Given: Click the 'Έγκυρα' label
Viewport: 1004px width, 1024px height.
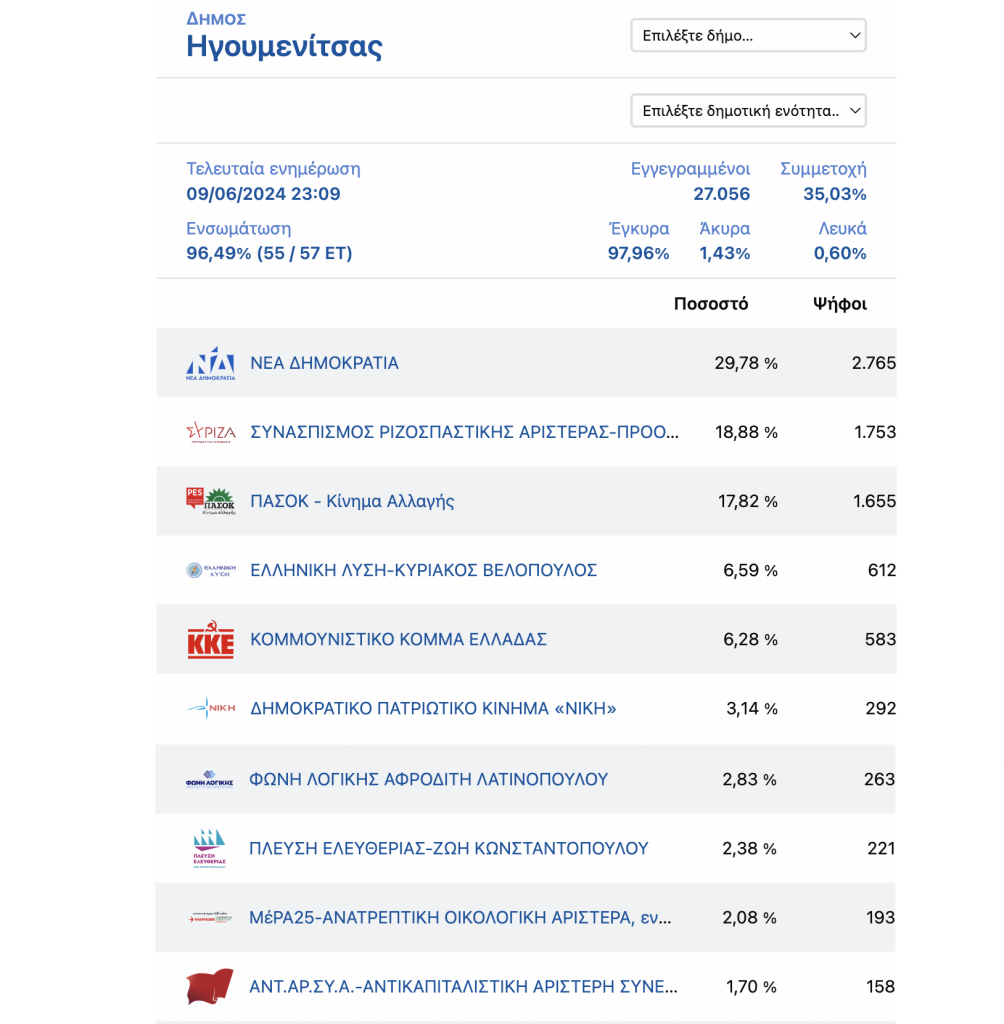Looking at the screenshot, I should click(638, 229).
